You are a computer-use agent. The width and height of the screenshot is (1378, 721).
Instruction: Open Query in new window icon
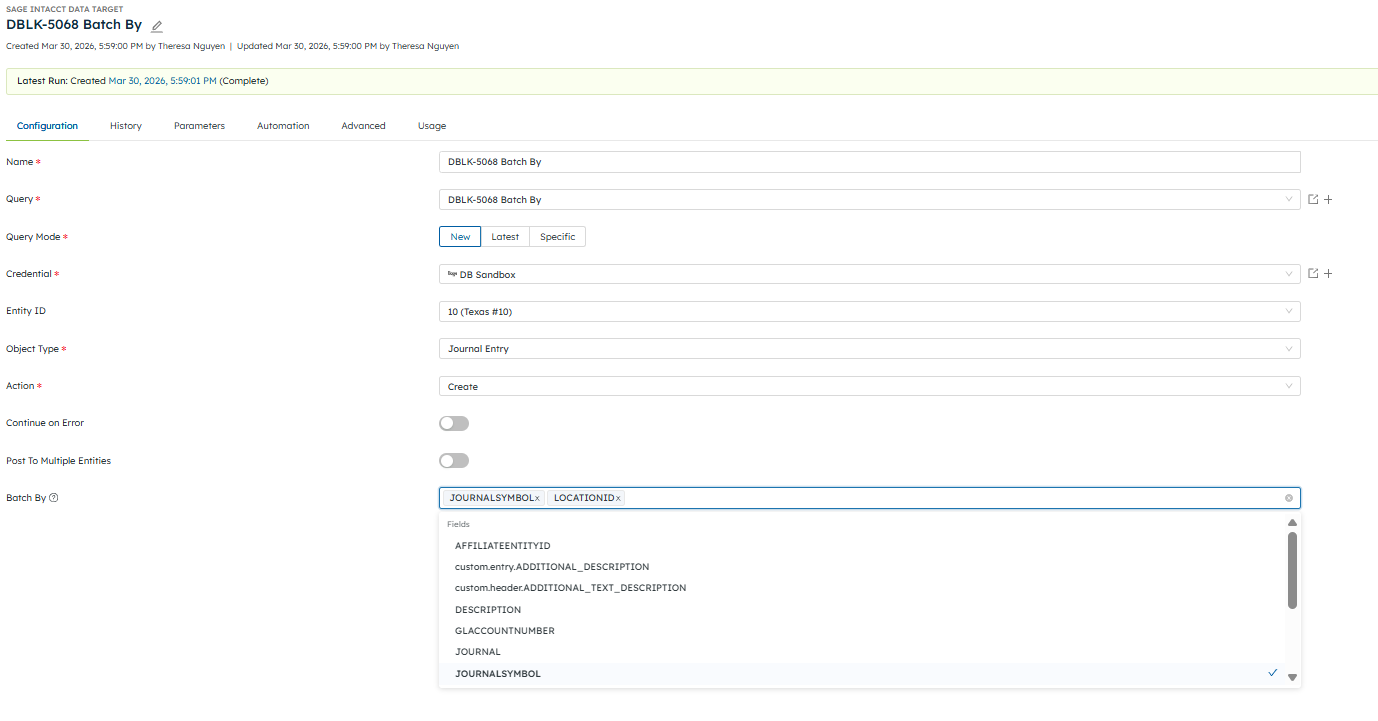pos(1313,199)
